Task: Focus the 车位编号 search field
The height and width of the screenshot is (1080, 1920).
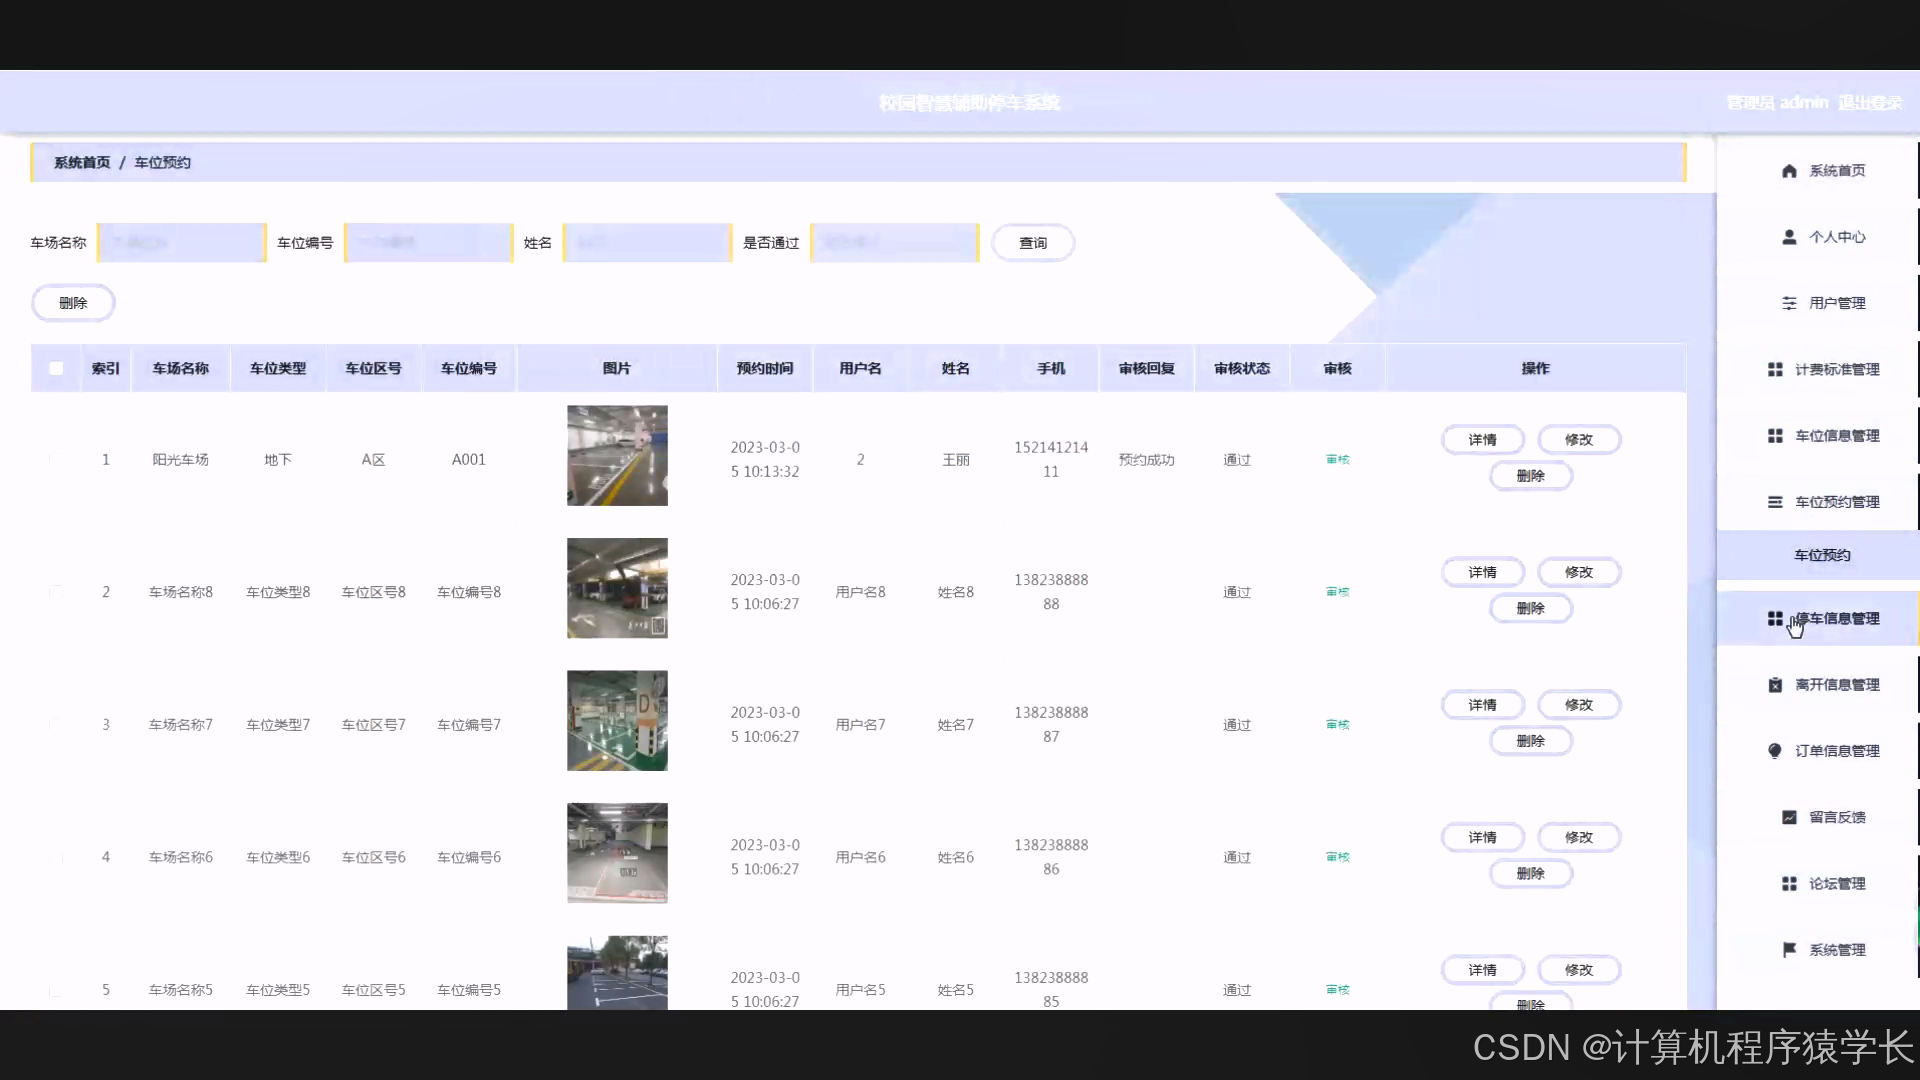Action: pos(429,243)
